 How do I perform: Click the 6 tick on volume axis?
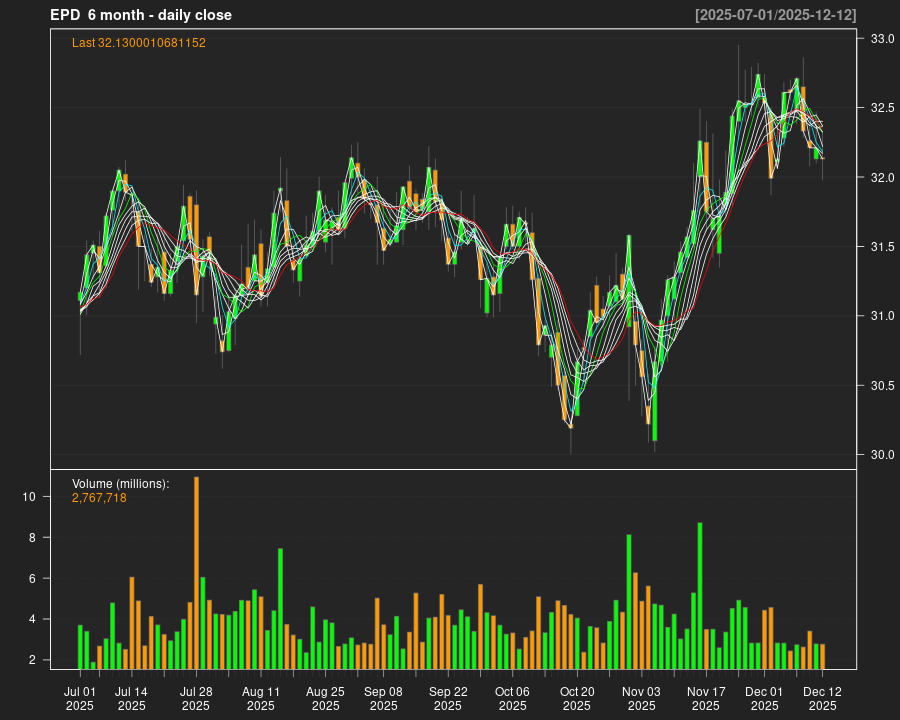[30, 579]
